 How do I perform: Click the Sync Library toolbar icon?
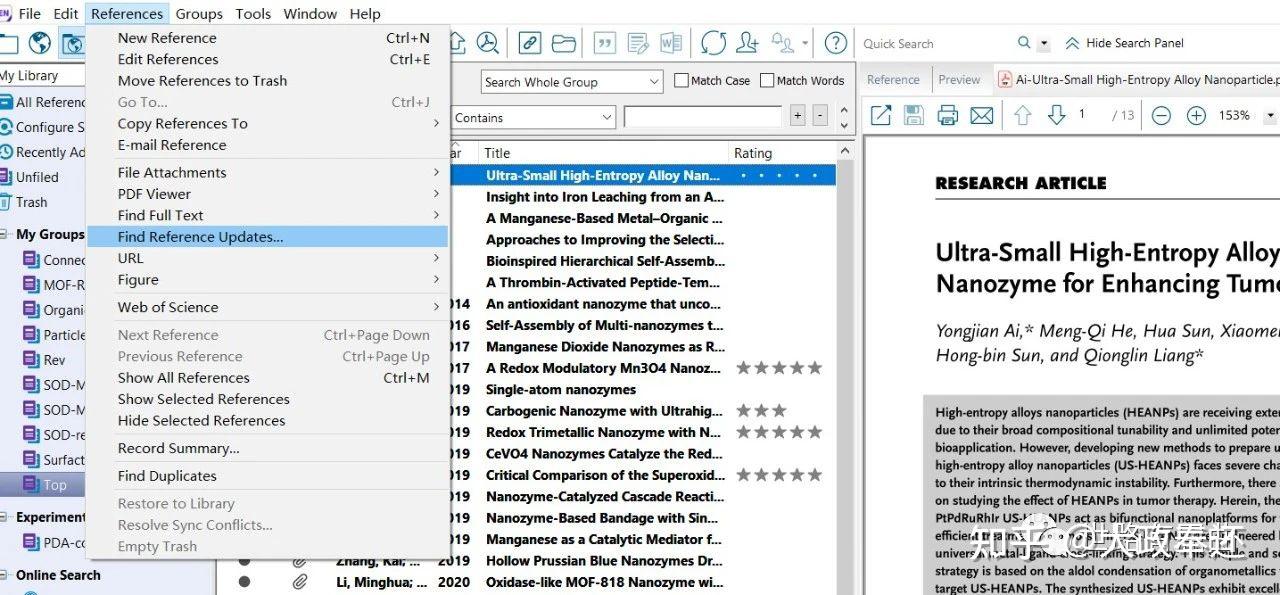[x=713, y=43]
